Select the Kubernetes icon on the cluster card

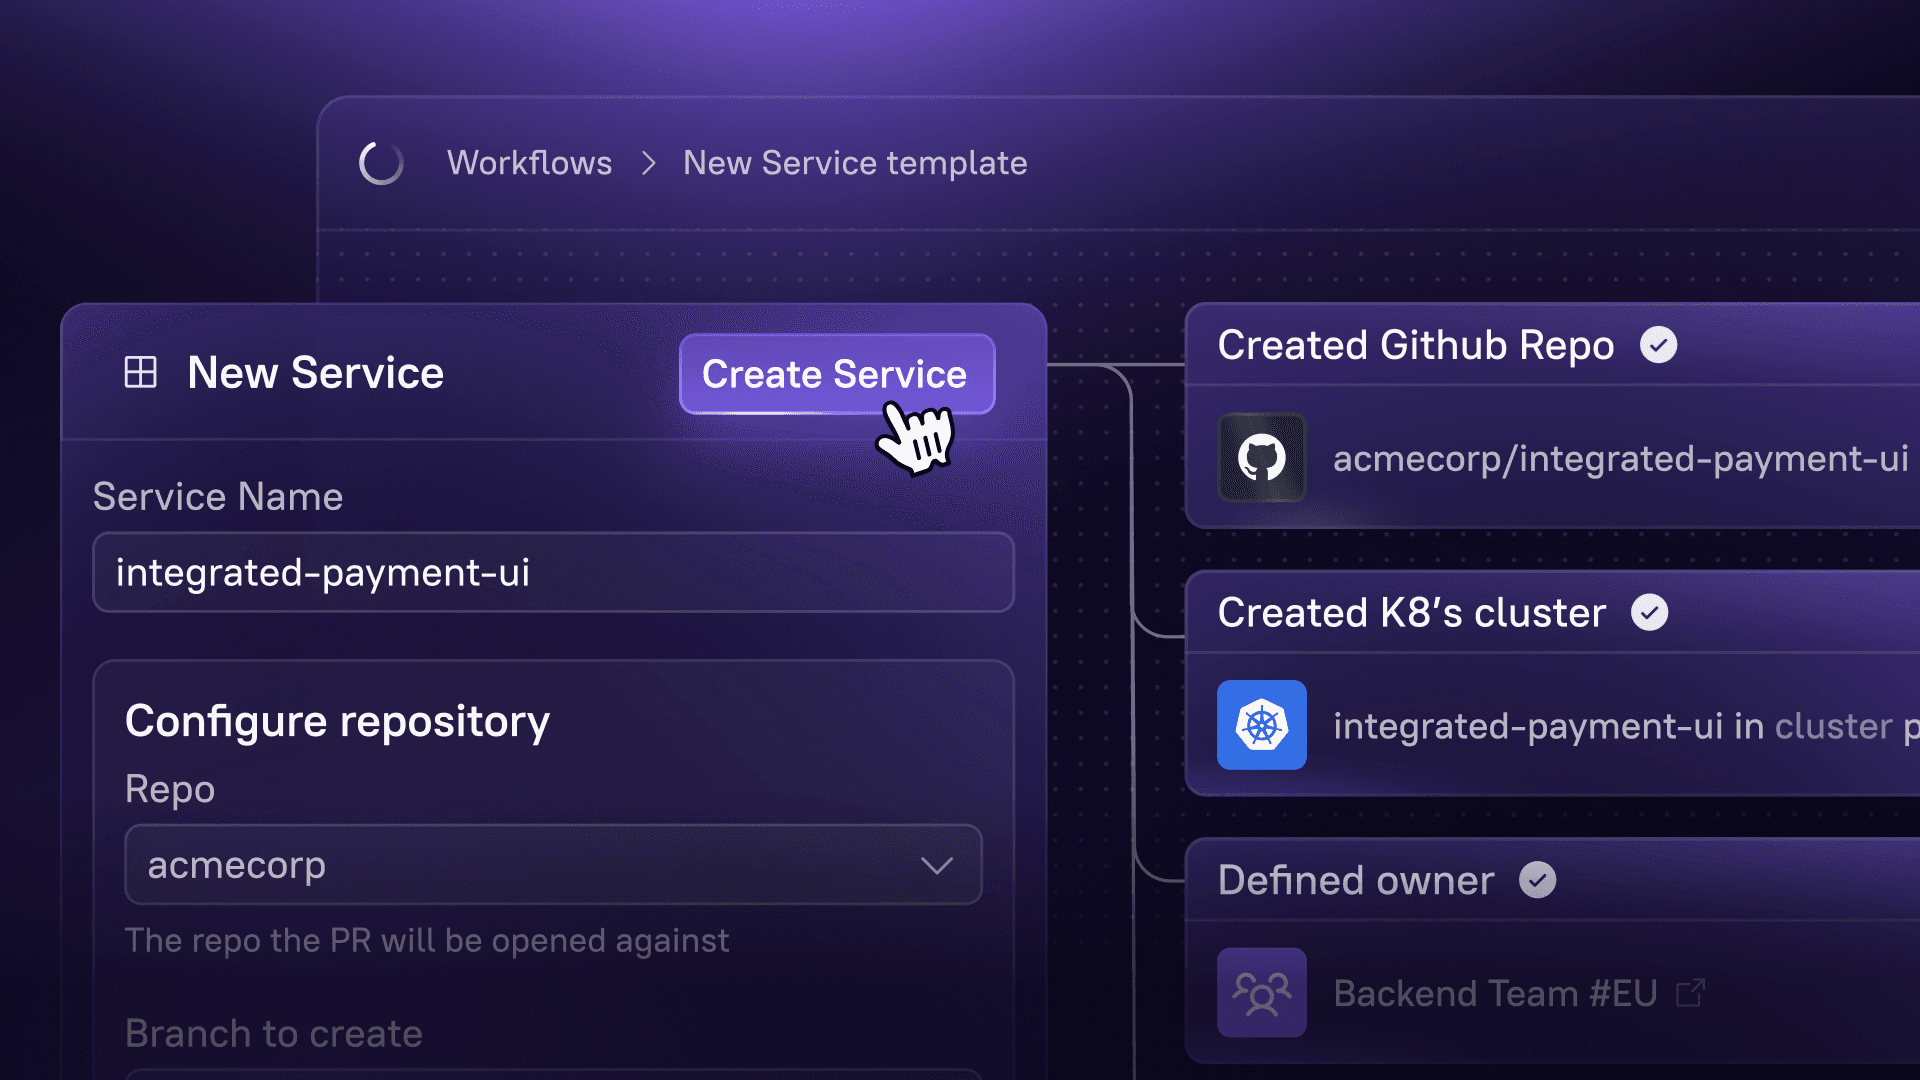coord(1261,726)
